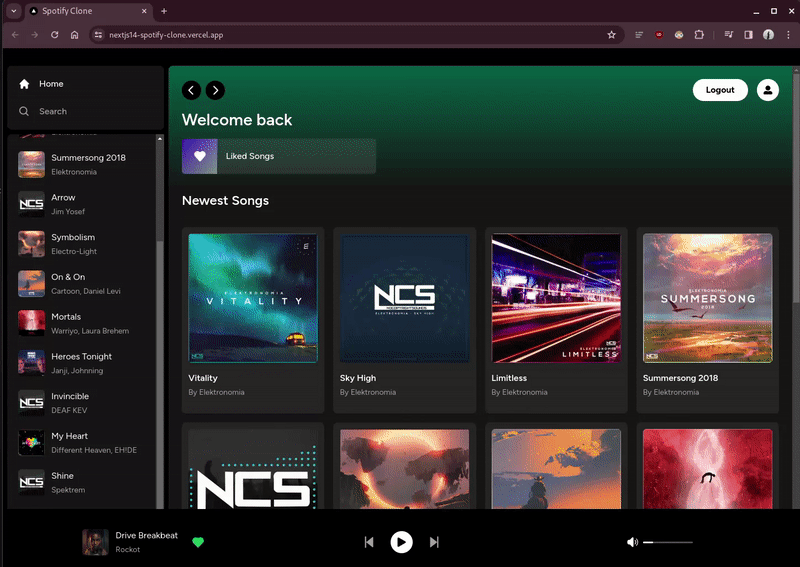Click the colorful round extension icon

coord(679,35)
